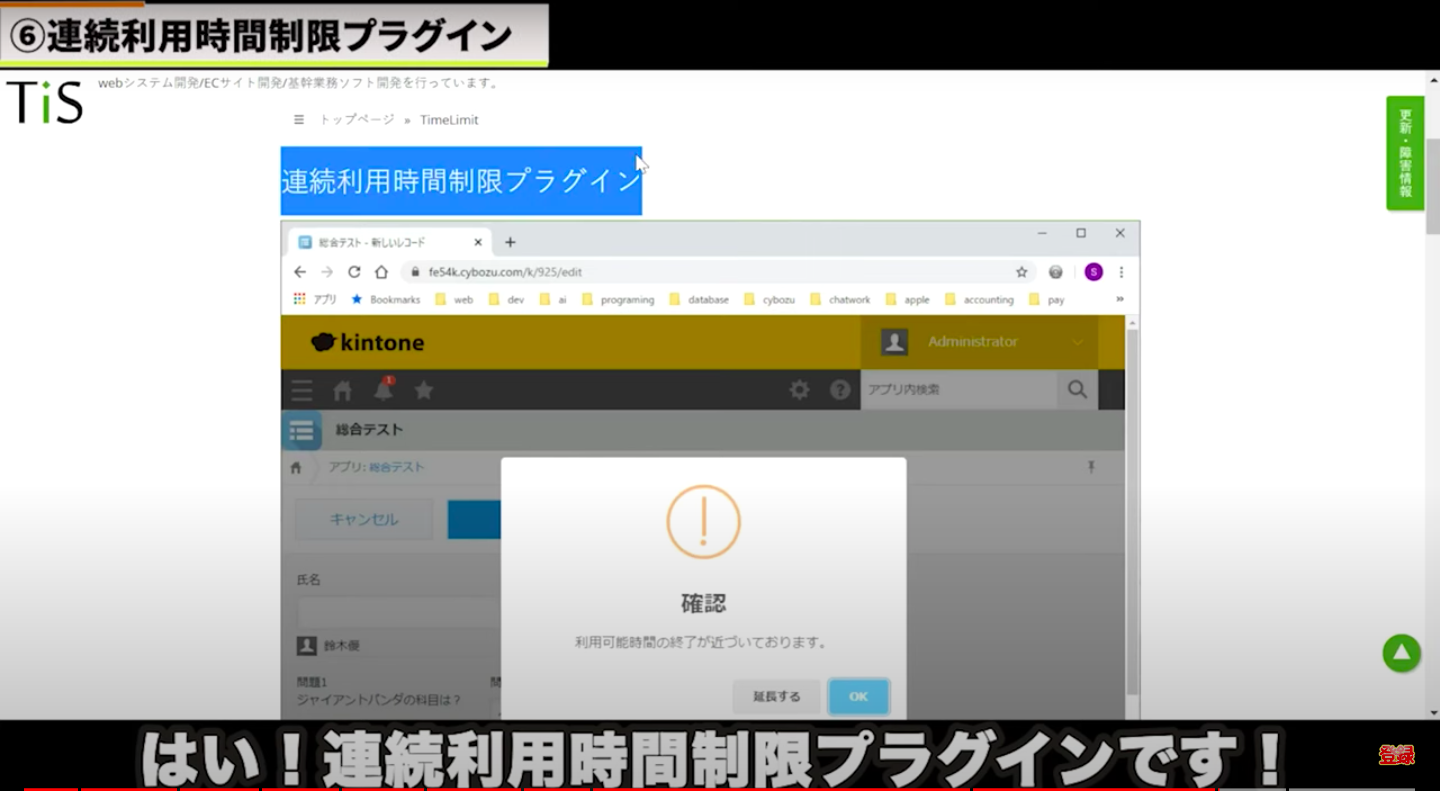Image resolution: width=1440 pixels, height=791 pixels.
Task: Click the トップページ breadcrumb link
Action: pos(357,120)
